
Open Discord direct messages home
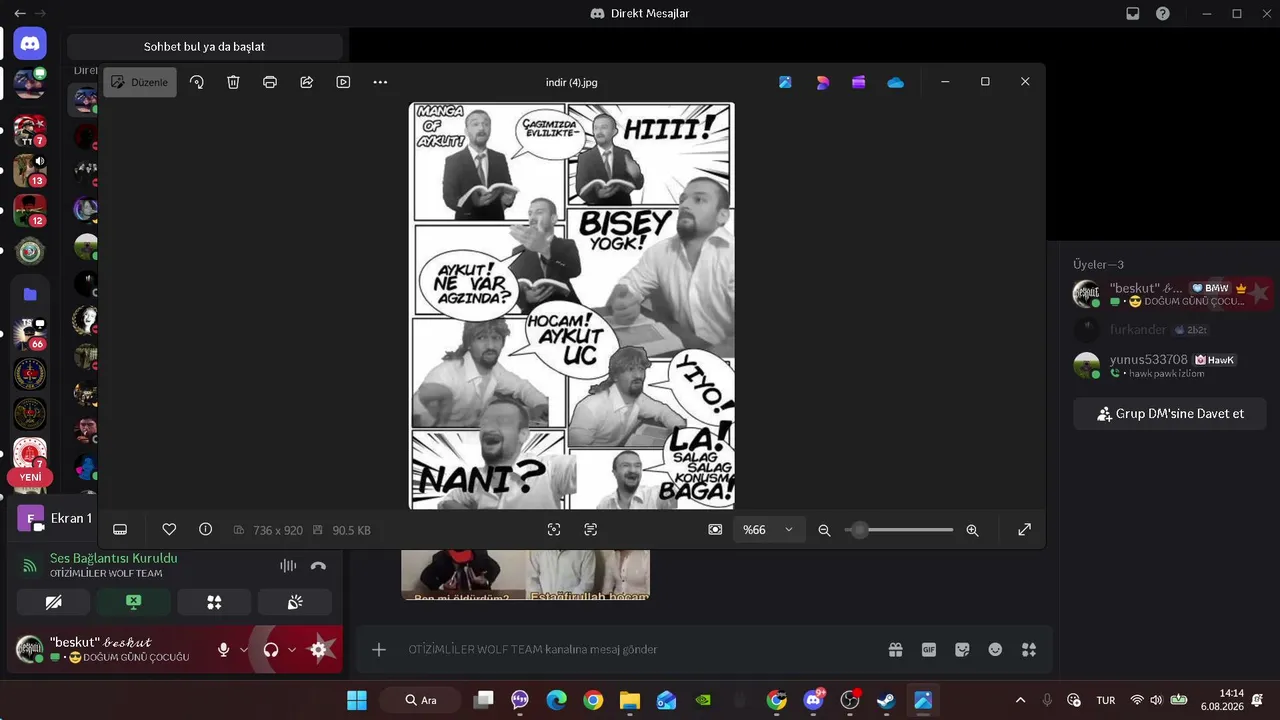(30, 44)
